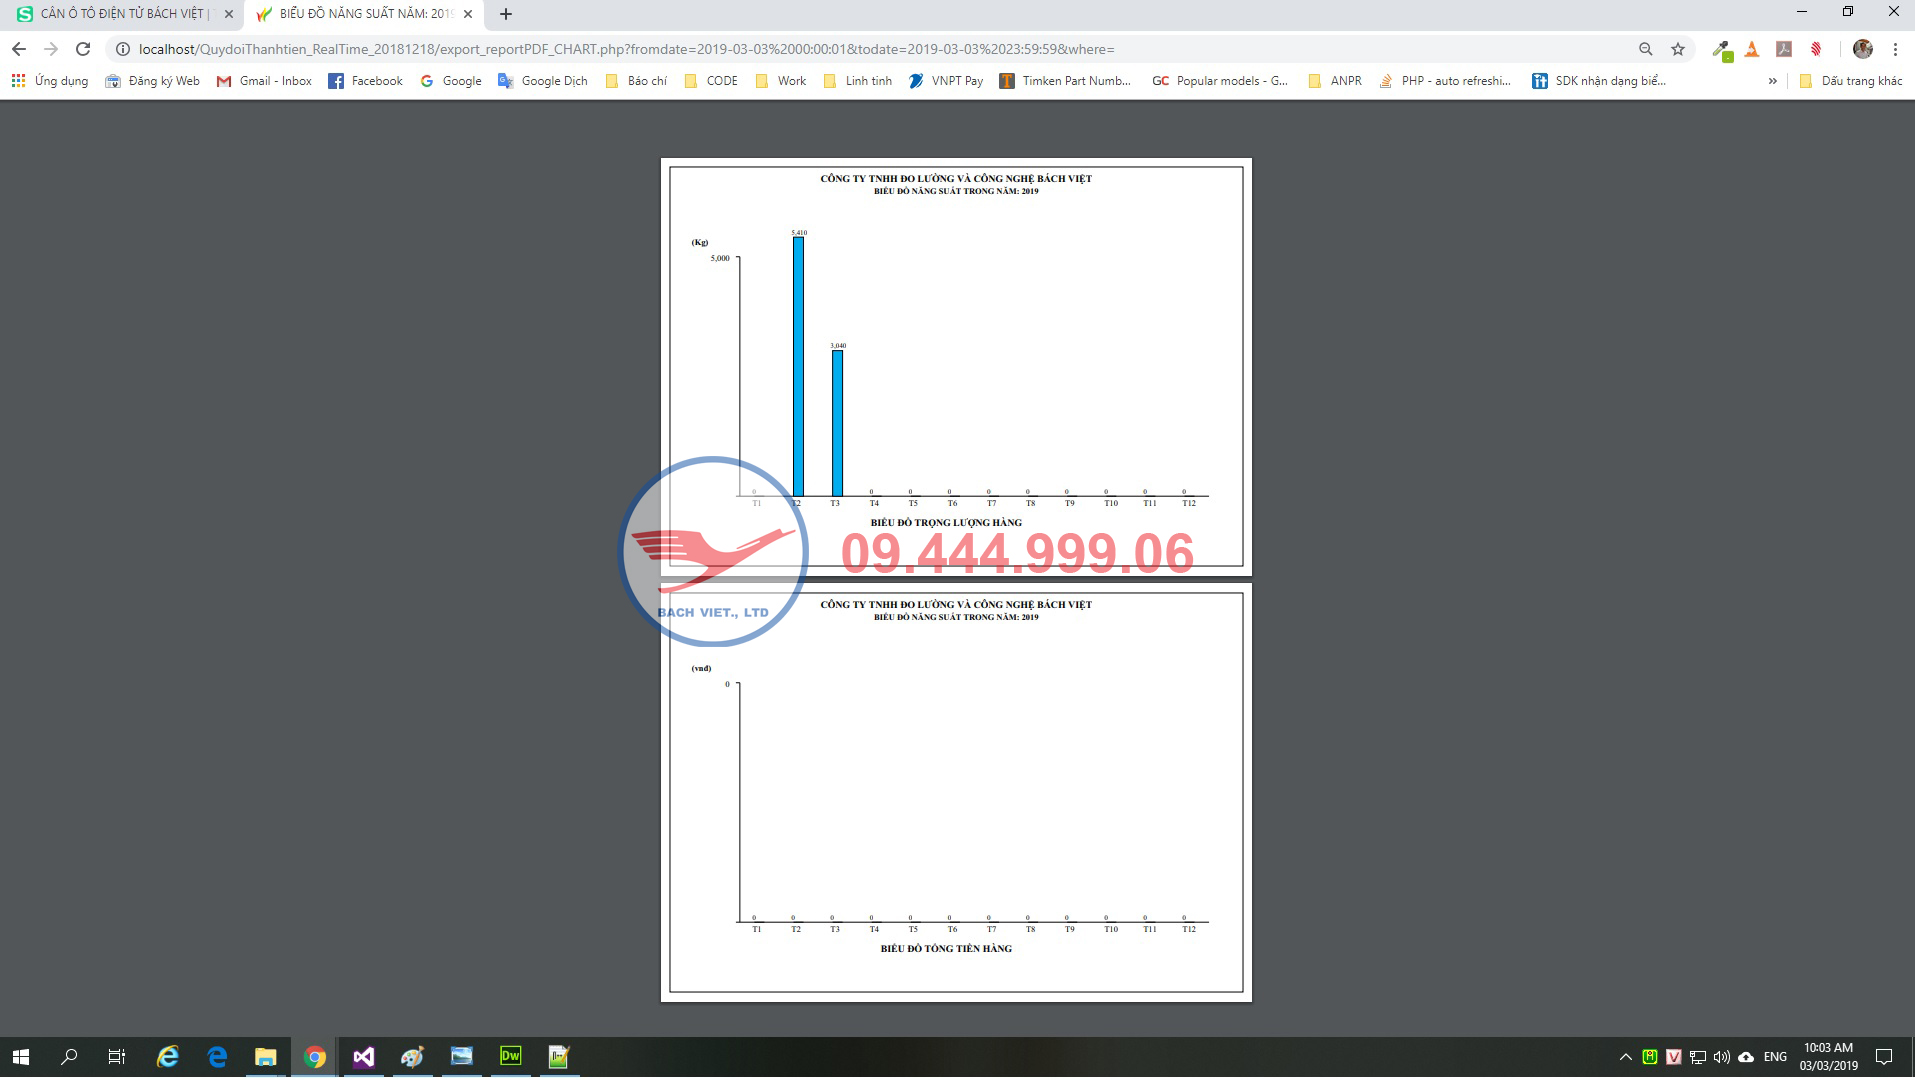The image size is (1915, 1080).
Task: Open the orange cone extension
Action: point(1752,49)
